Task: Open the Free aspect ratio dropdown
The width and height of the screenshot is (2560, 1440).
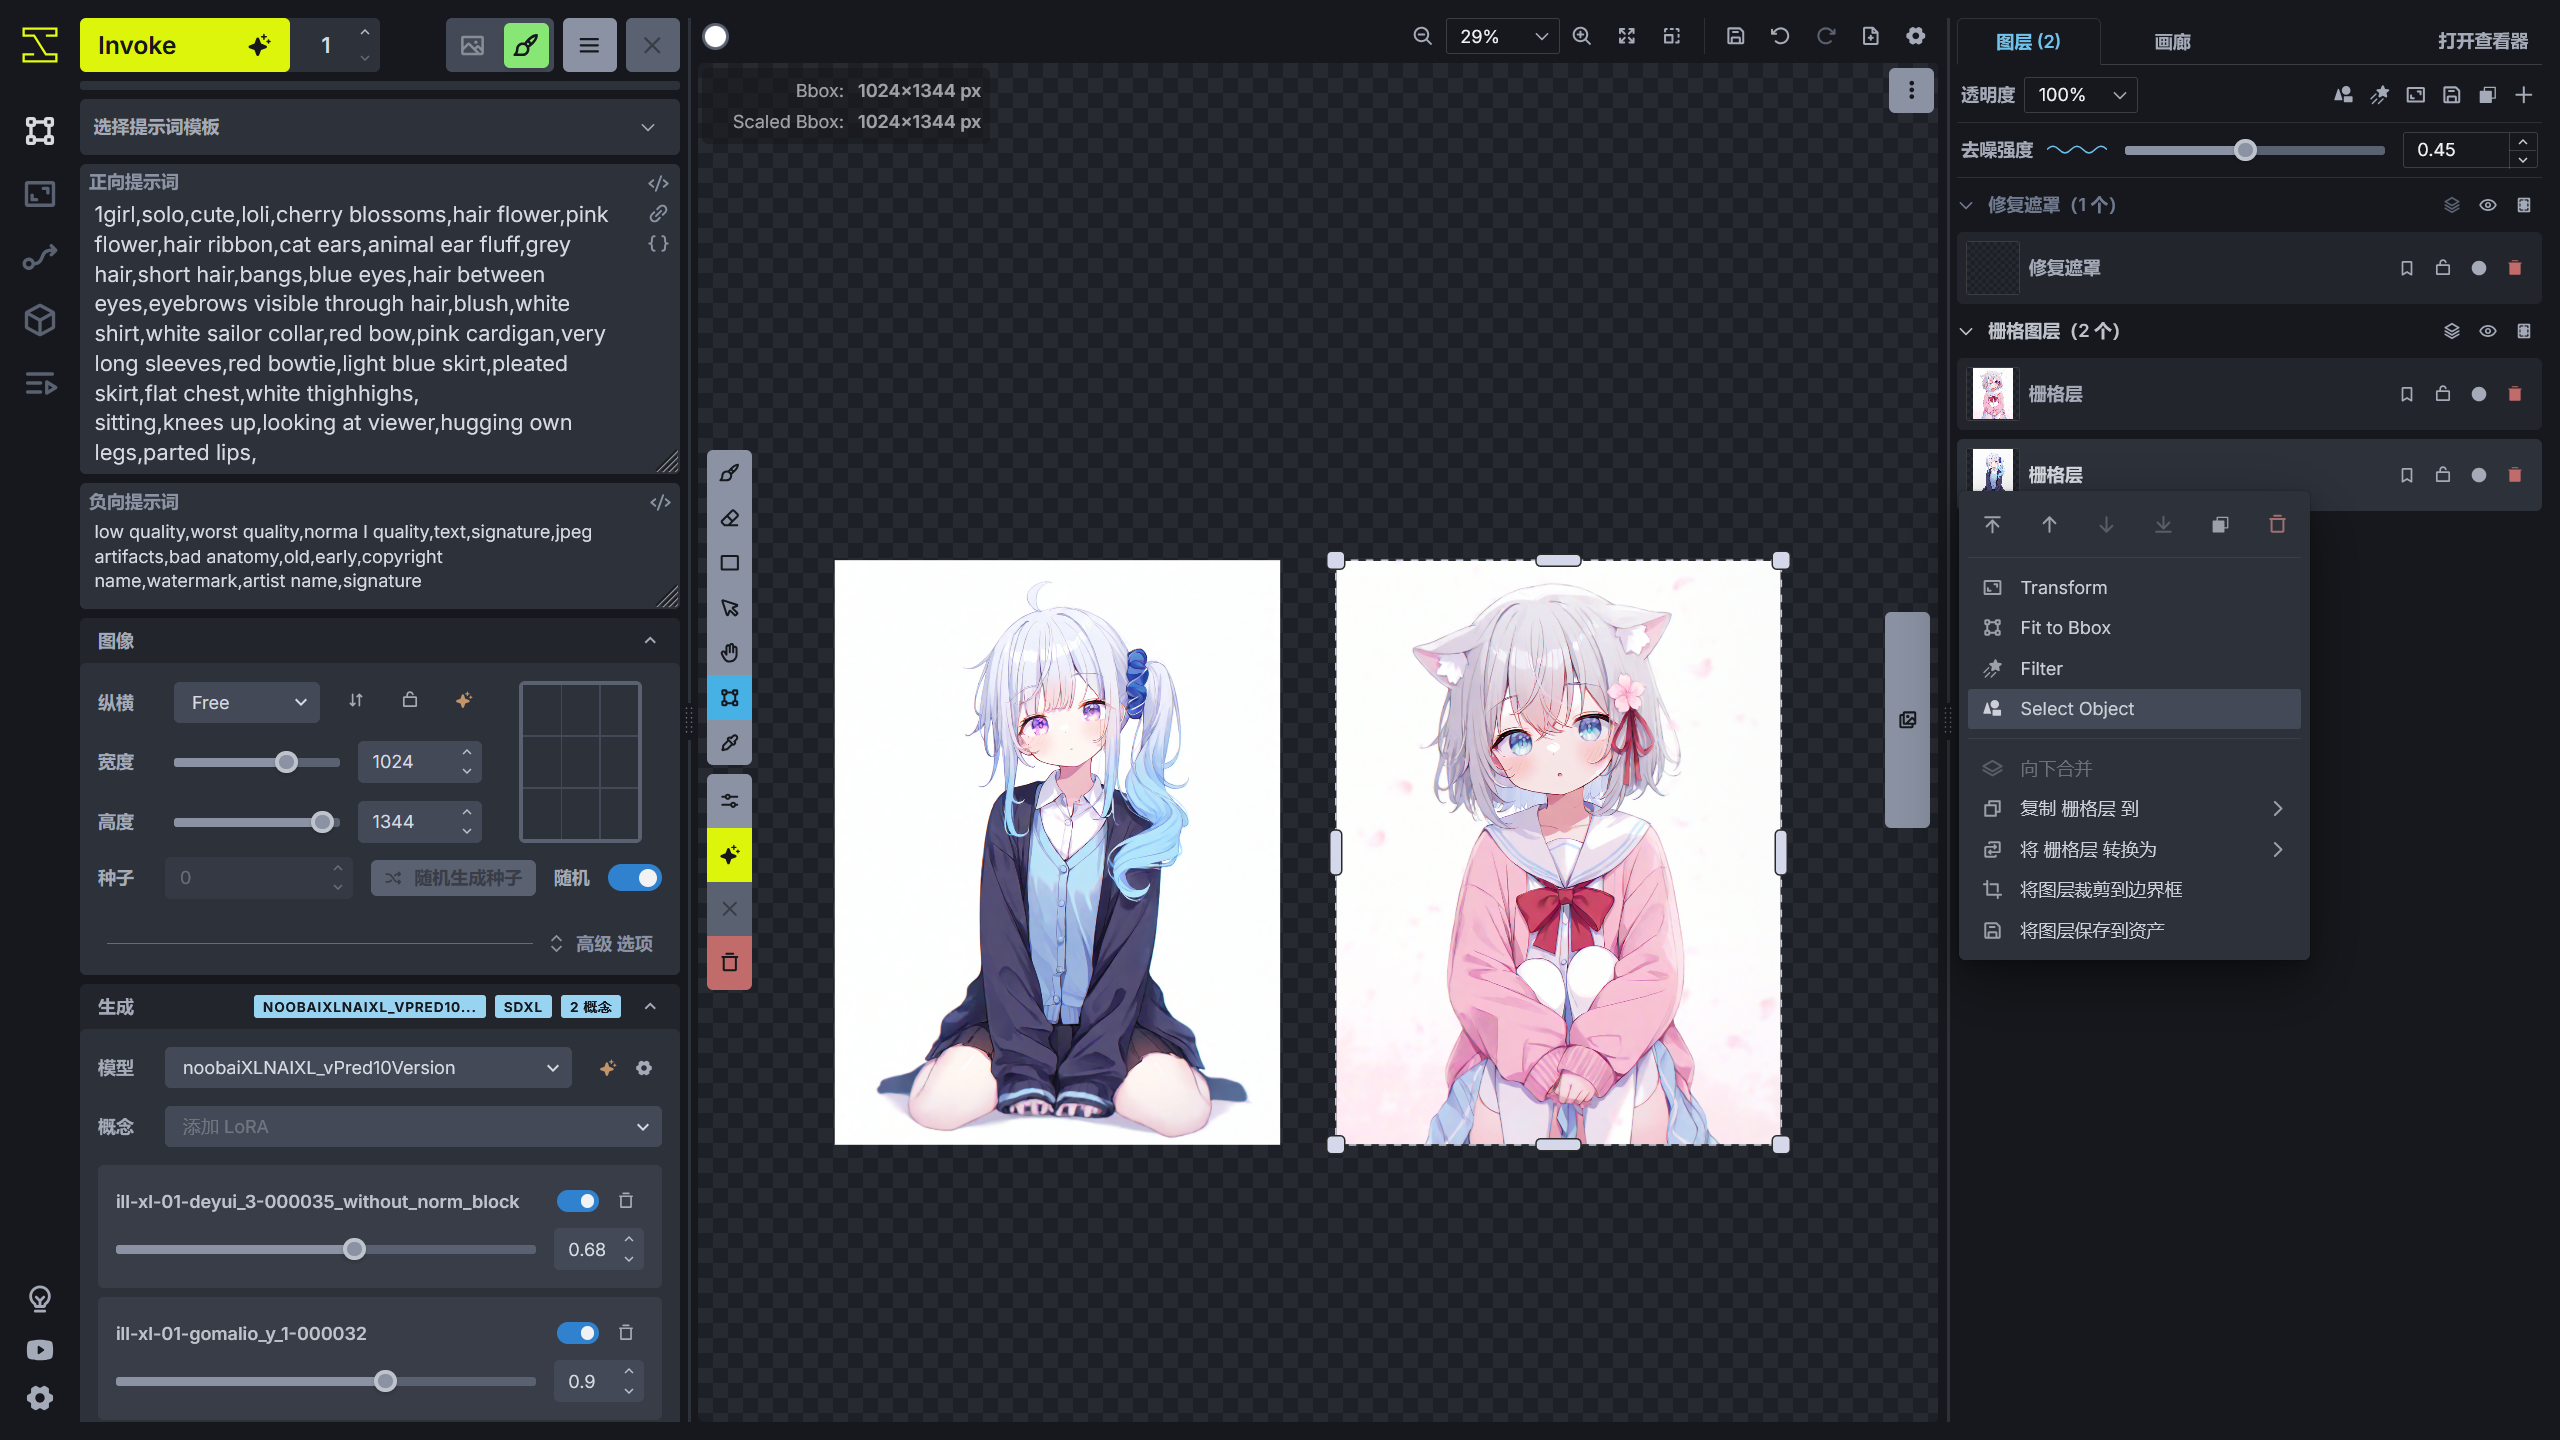Action: point(245,702)
